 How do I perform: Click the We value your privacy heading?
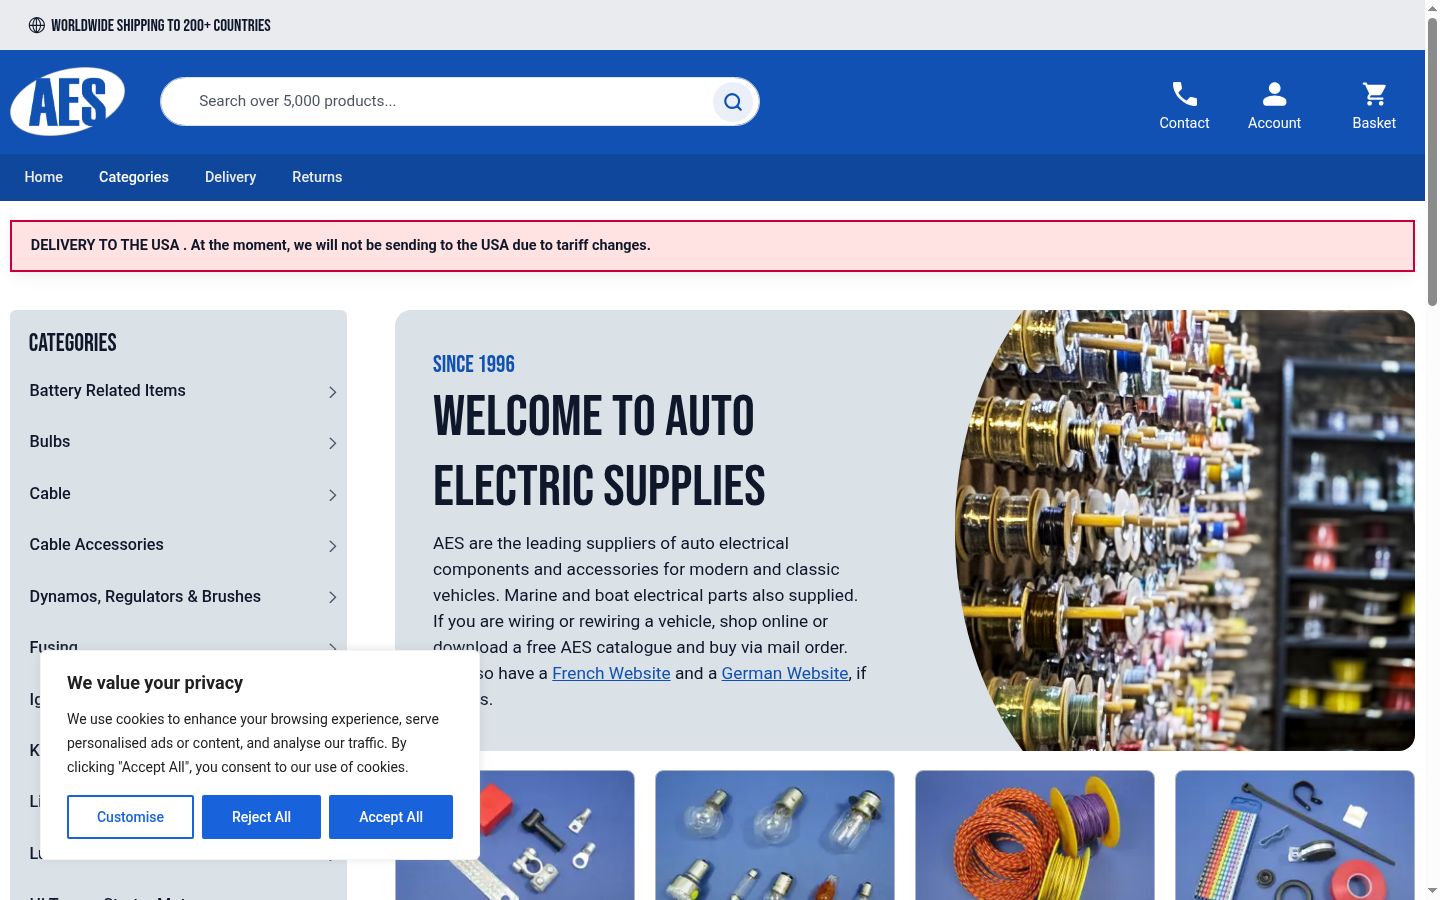155,683
